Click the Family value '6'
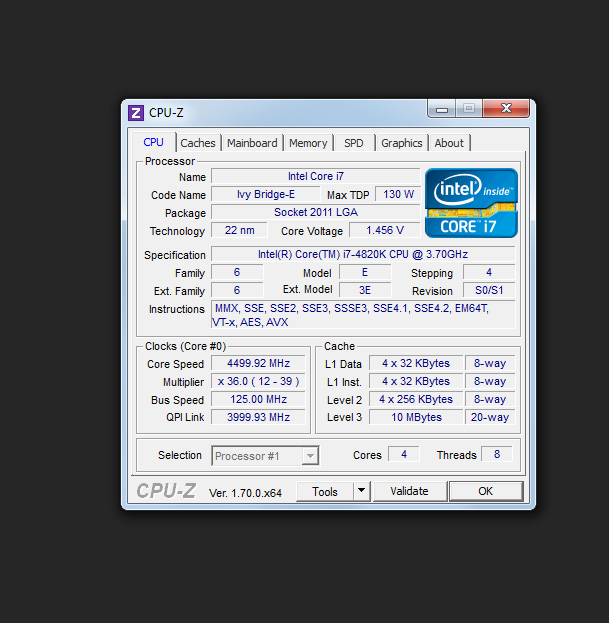This screenshot has width=609, height=623. coord(237,272)
